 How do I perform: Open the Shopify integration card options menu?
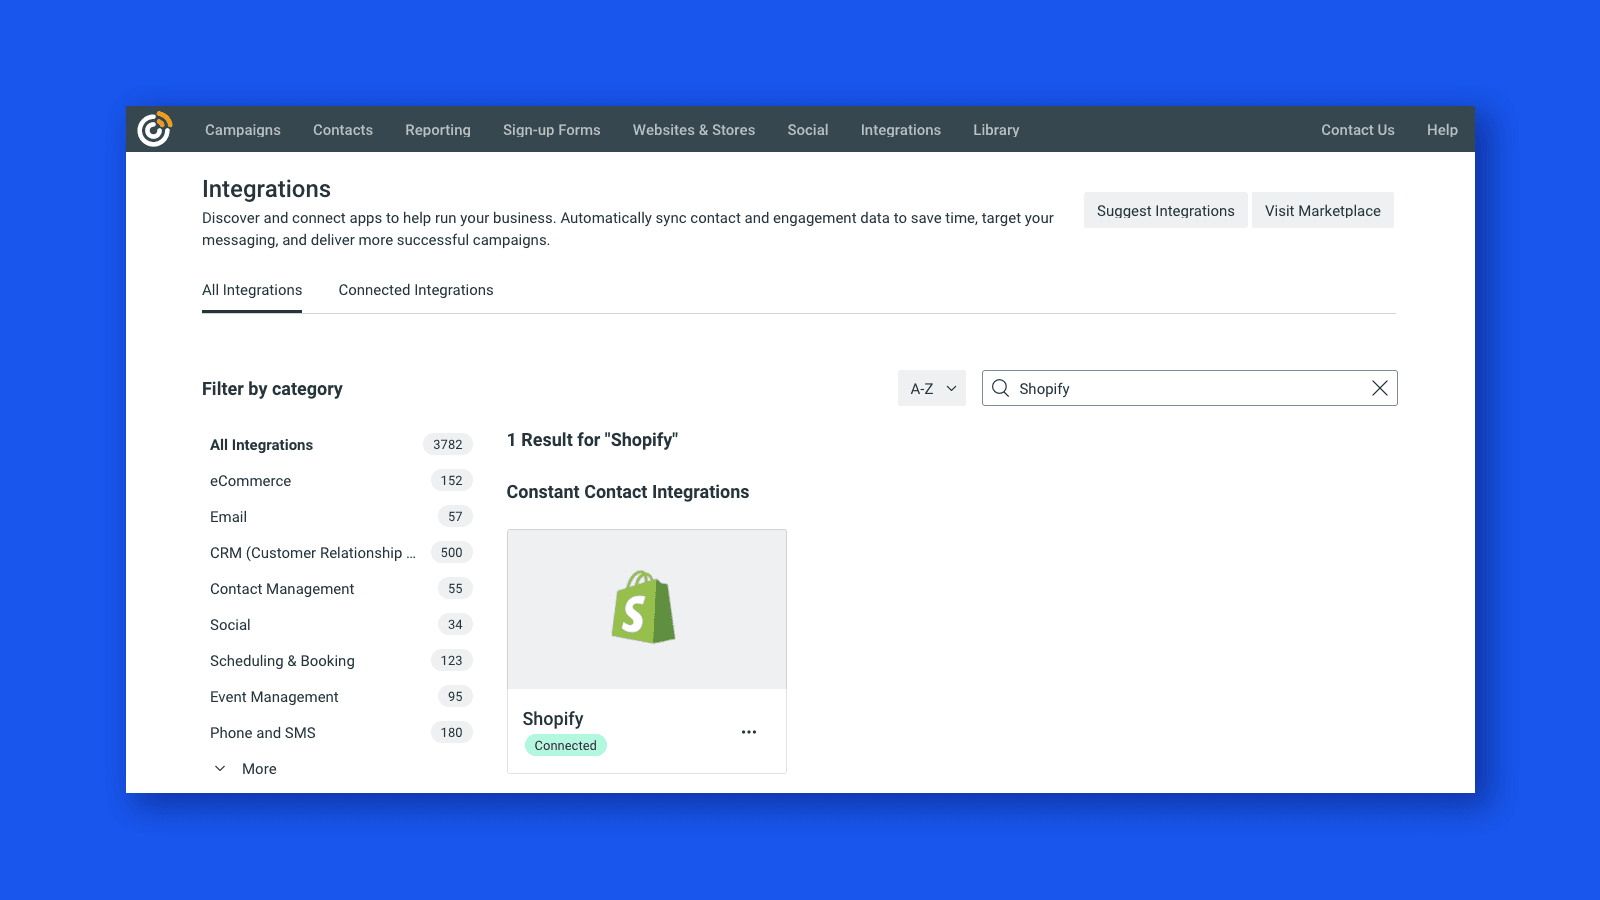748,731
